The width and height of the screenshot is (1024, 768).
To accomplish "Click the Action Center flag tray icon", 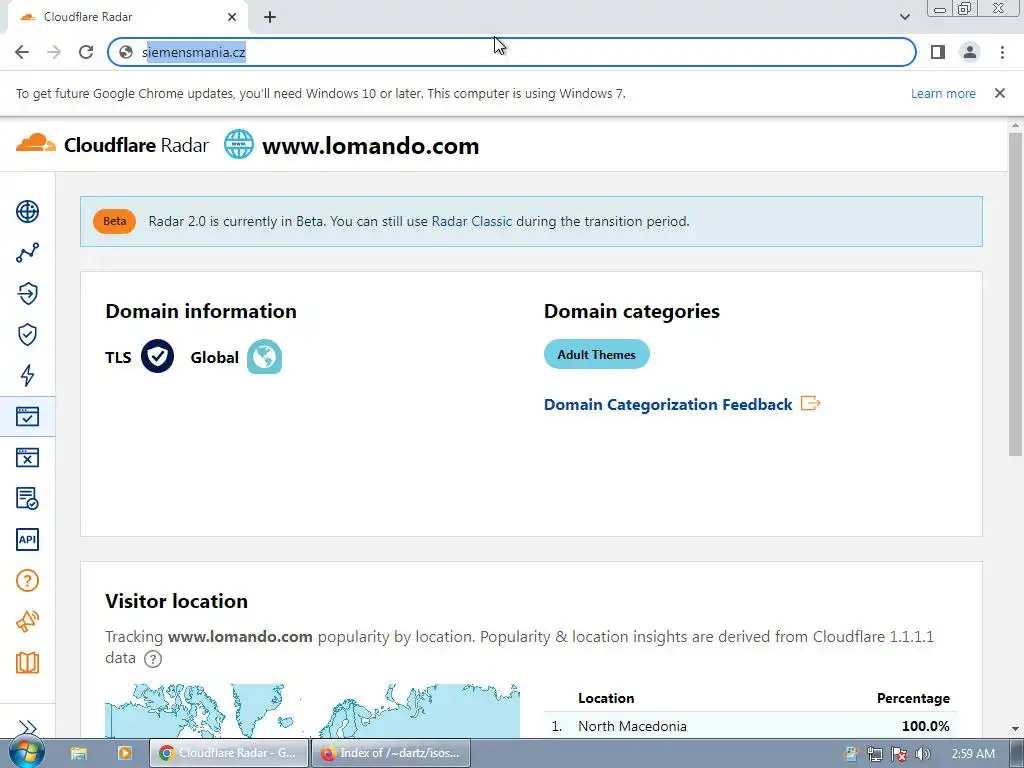I will (x=899, y=754).
